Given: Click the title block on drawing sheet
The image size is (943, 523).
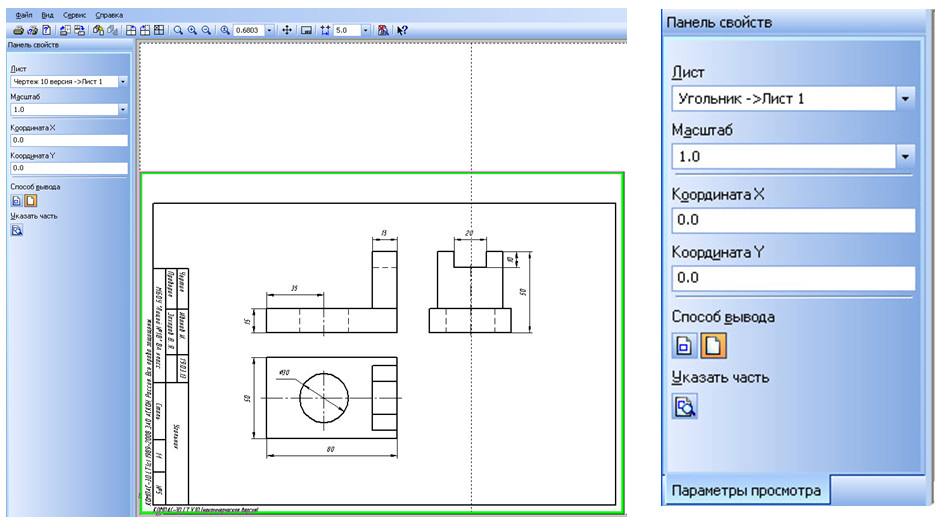Looking at the screenshot, I should click(x=171, y=386).
